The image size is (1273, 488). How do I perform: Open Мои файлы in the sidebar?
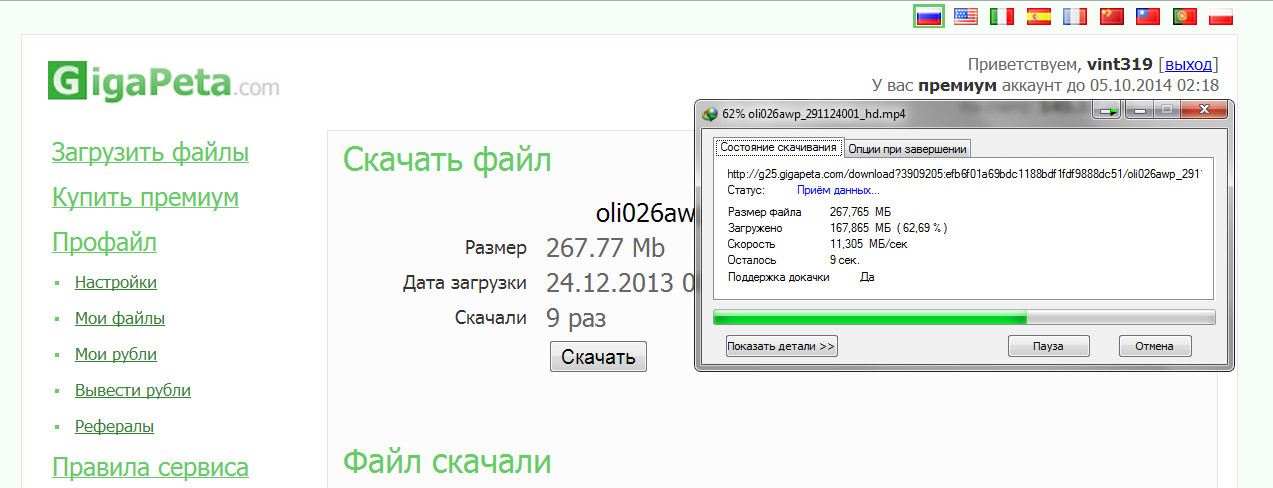tap(120, 319)
